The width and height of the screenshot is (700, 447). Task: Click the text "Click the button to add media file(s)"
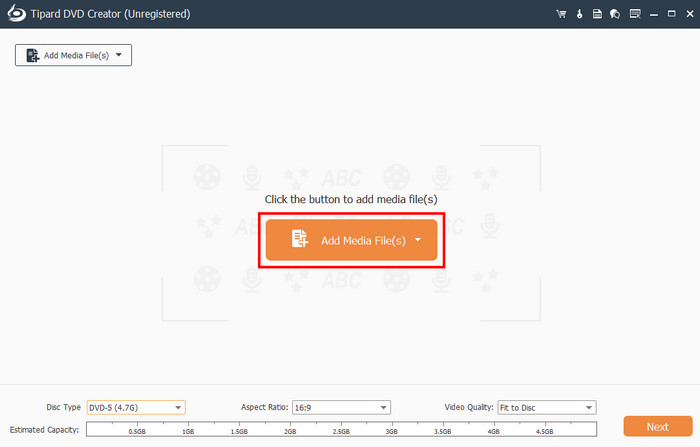tap(351, 199)
